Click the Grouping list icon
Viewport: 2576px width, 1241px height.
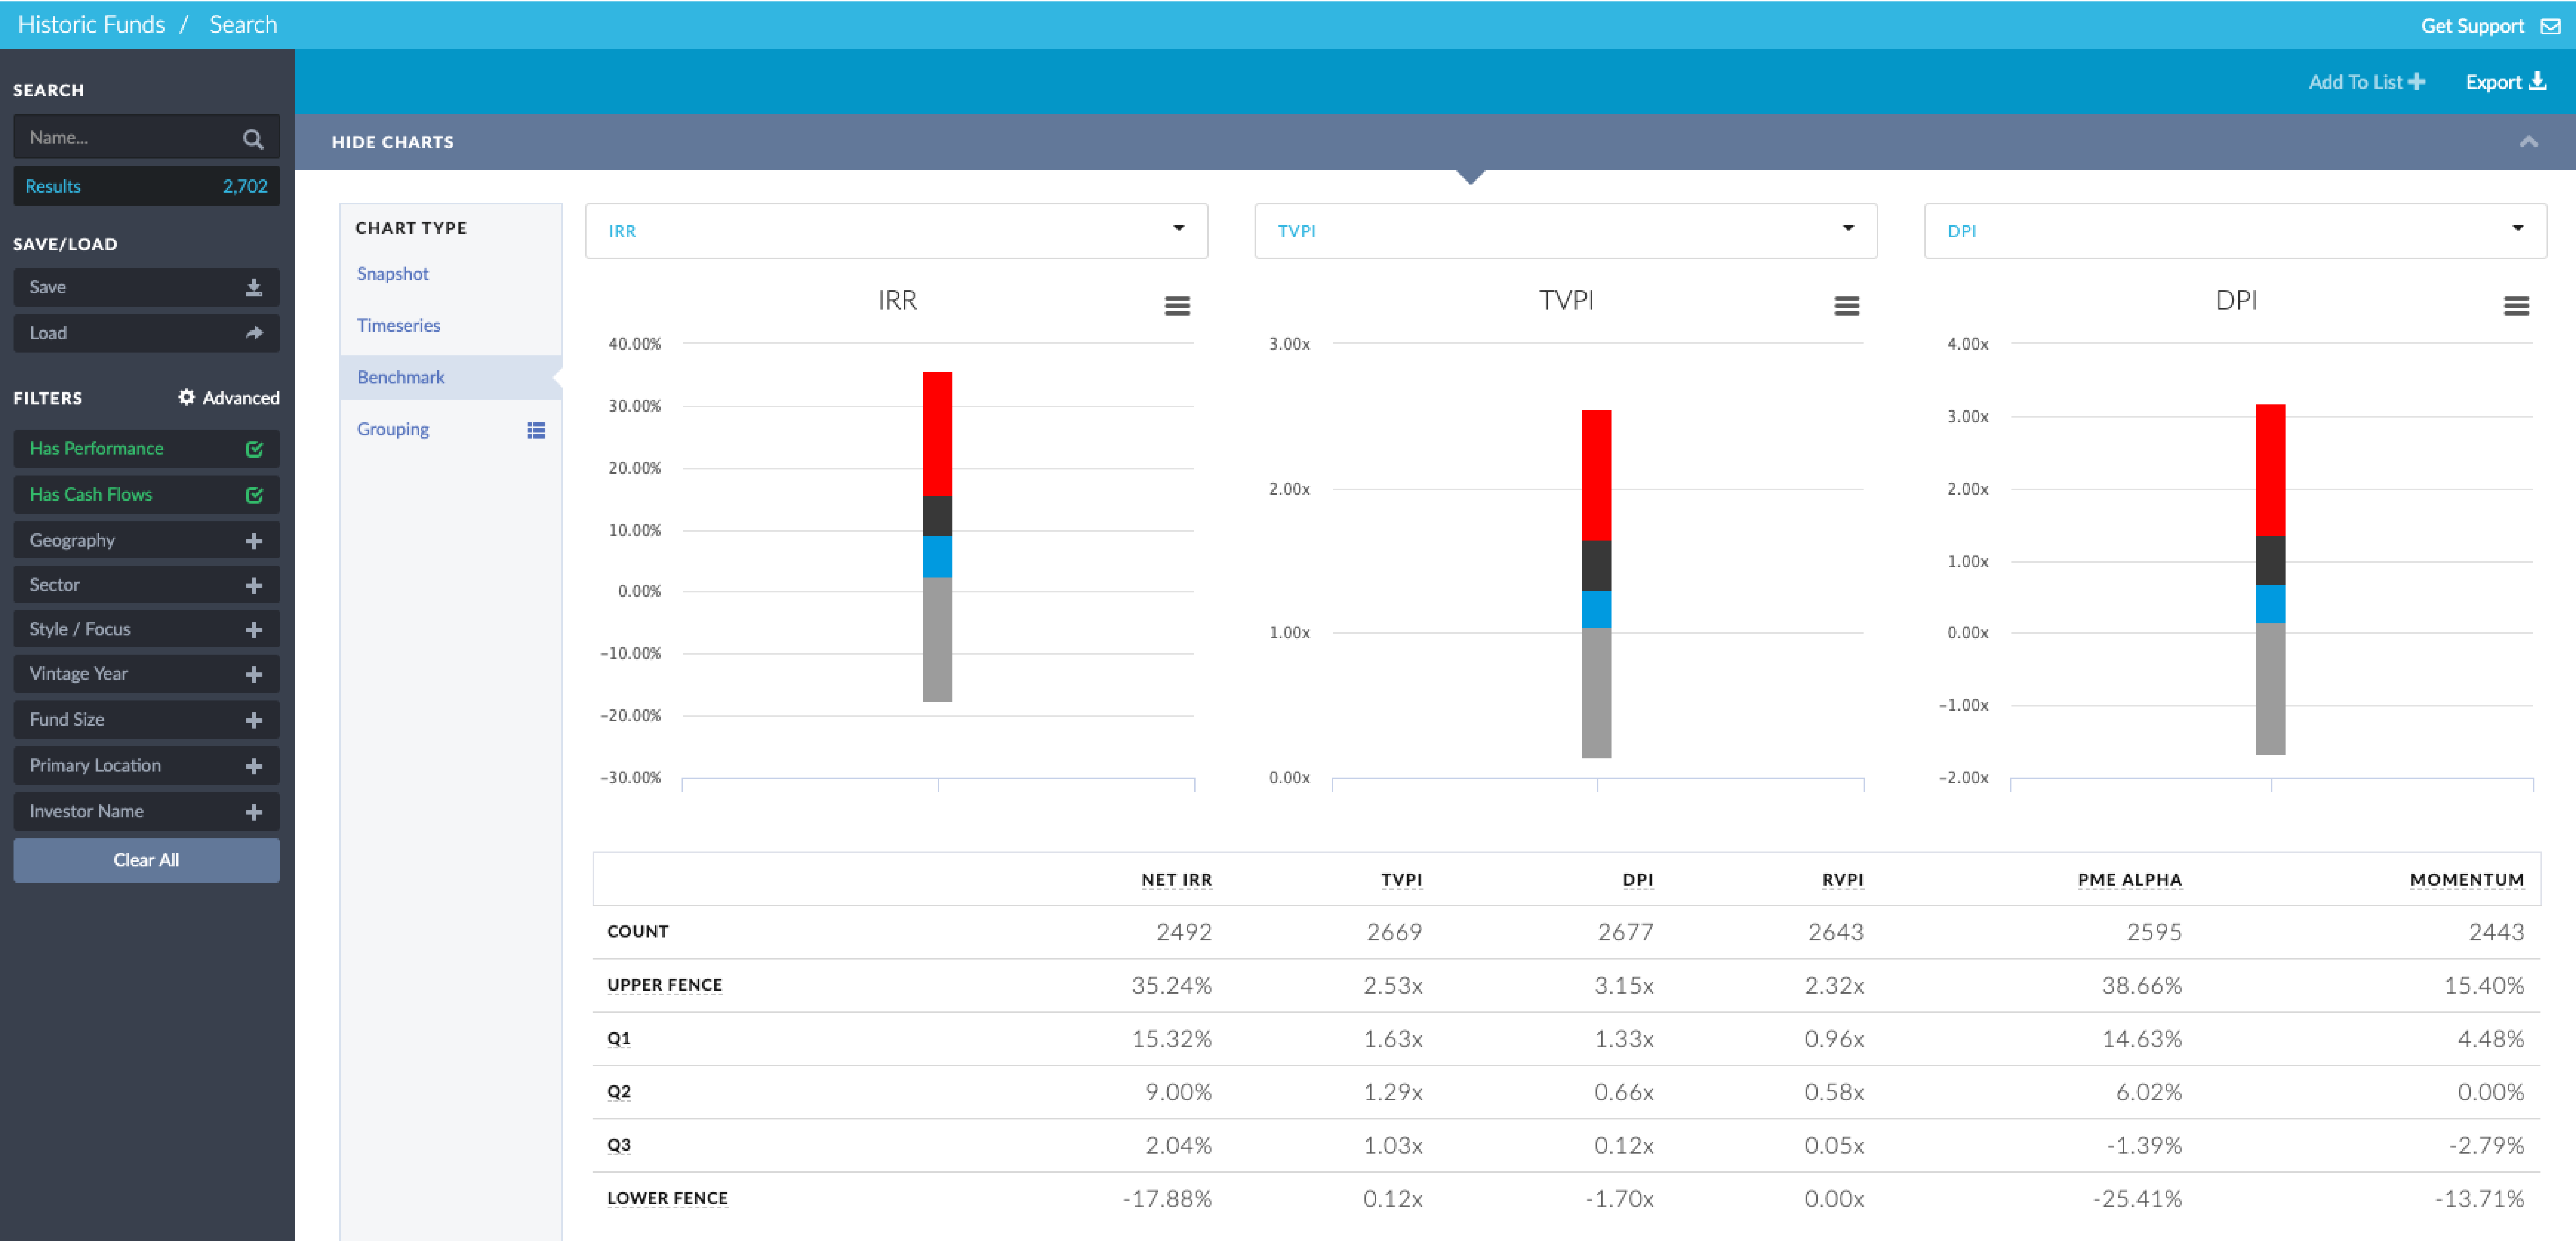tap(536, 430)
